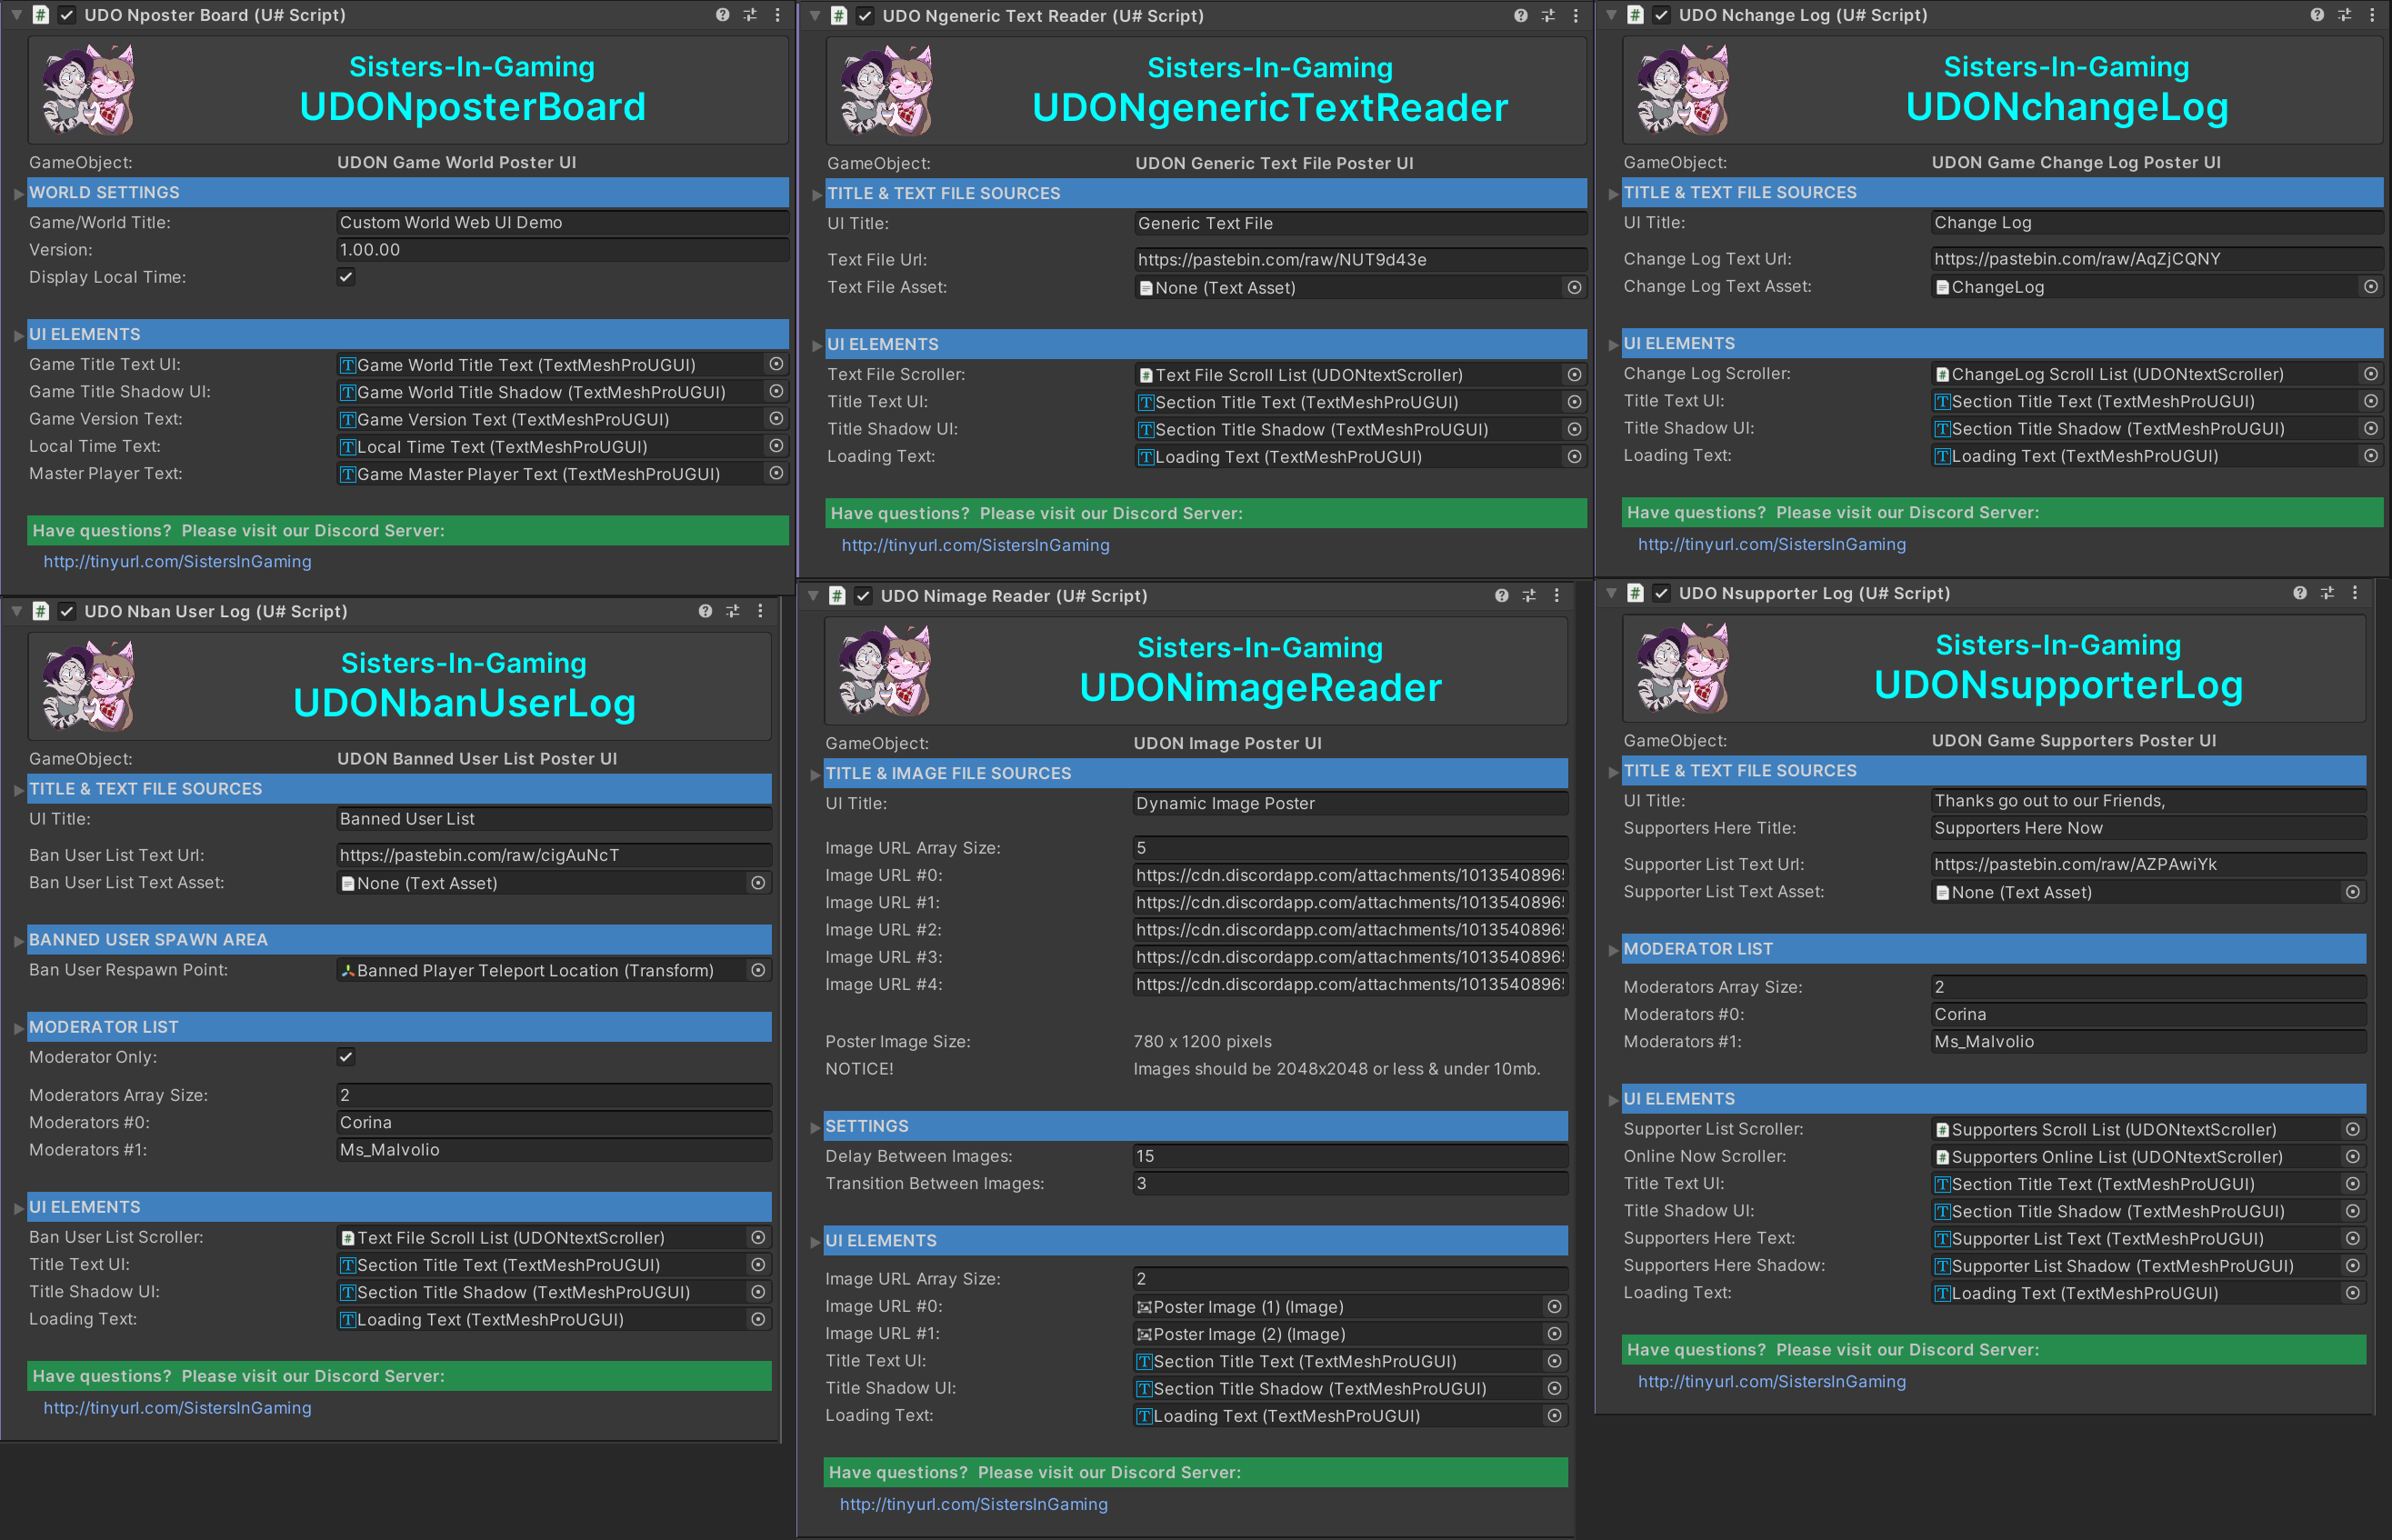Open the object picker for ChangeLog Text Asset

2371,287
